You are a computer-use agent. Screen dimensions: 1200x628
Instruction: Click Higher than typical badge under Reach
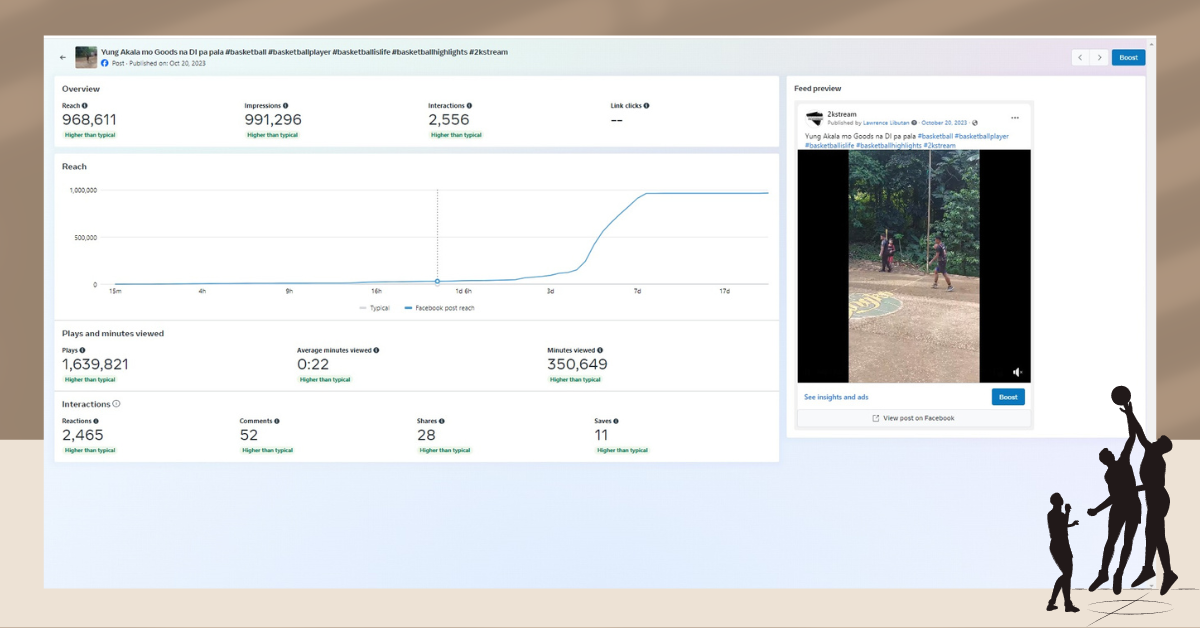(x=90, y=135)
